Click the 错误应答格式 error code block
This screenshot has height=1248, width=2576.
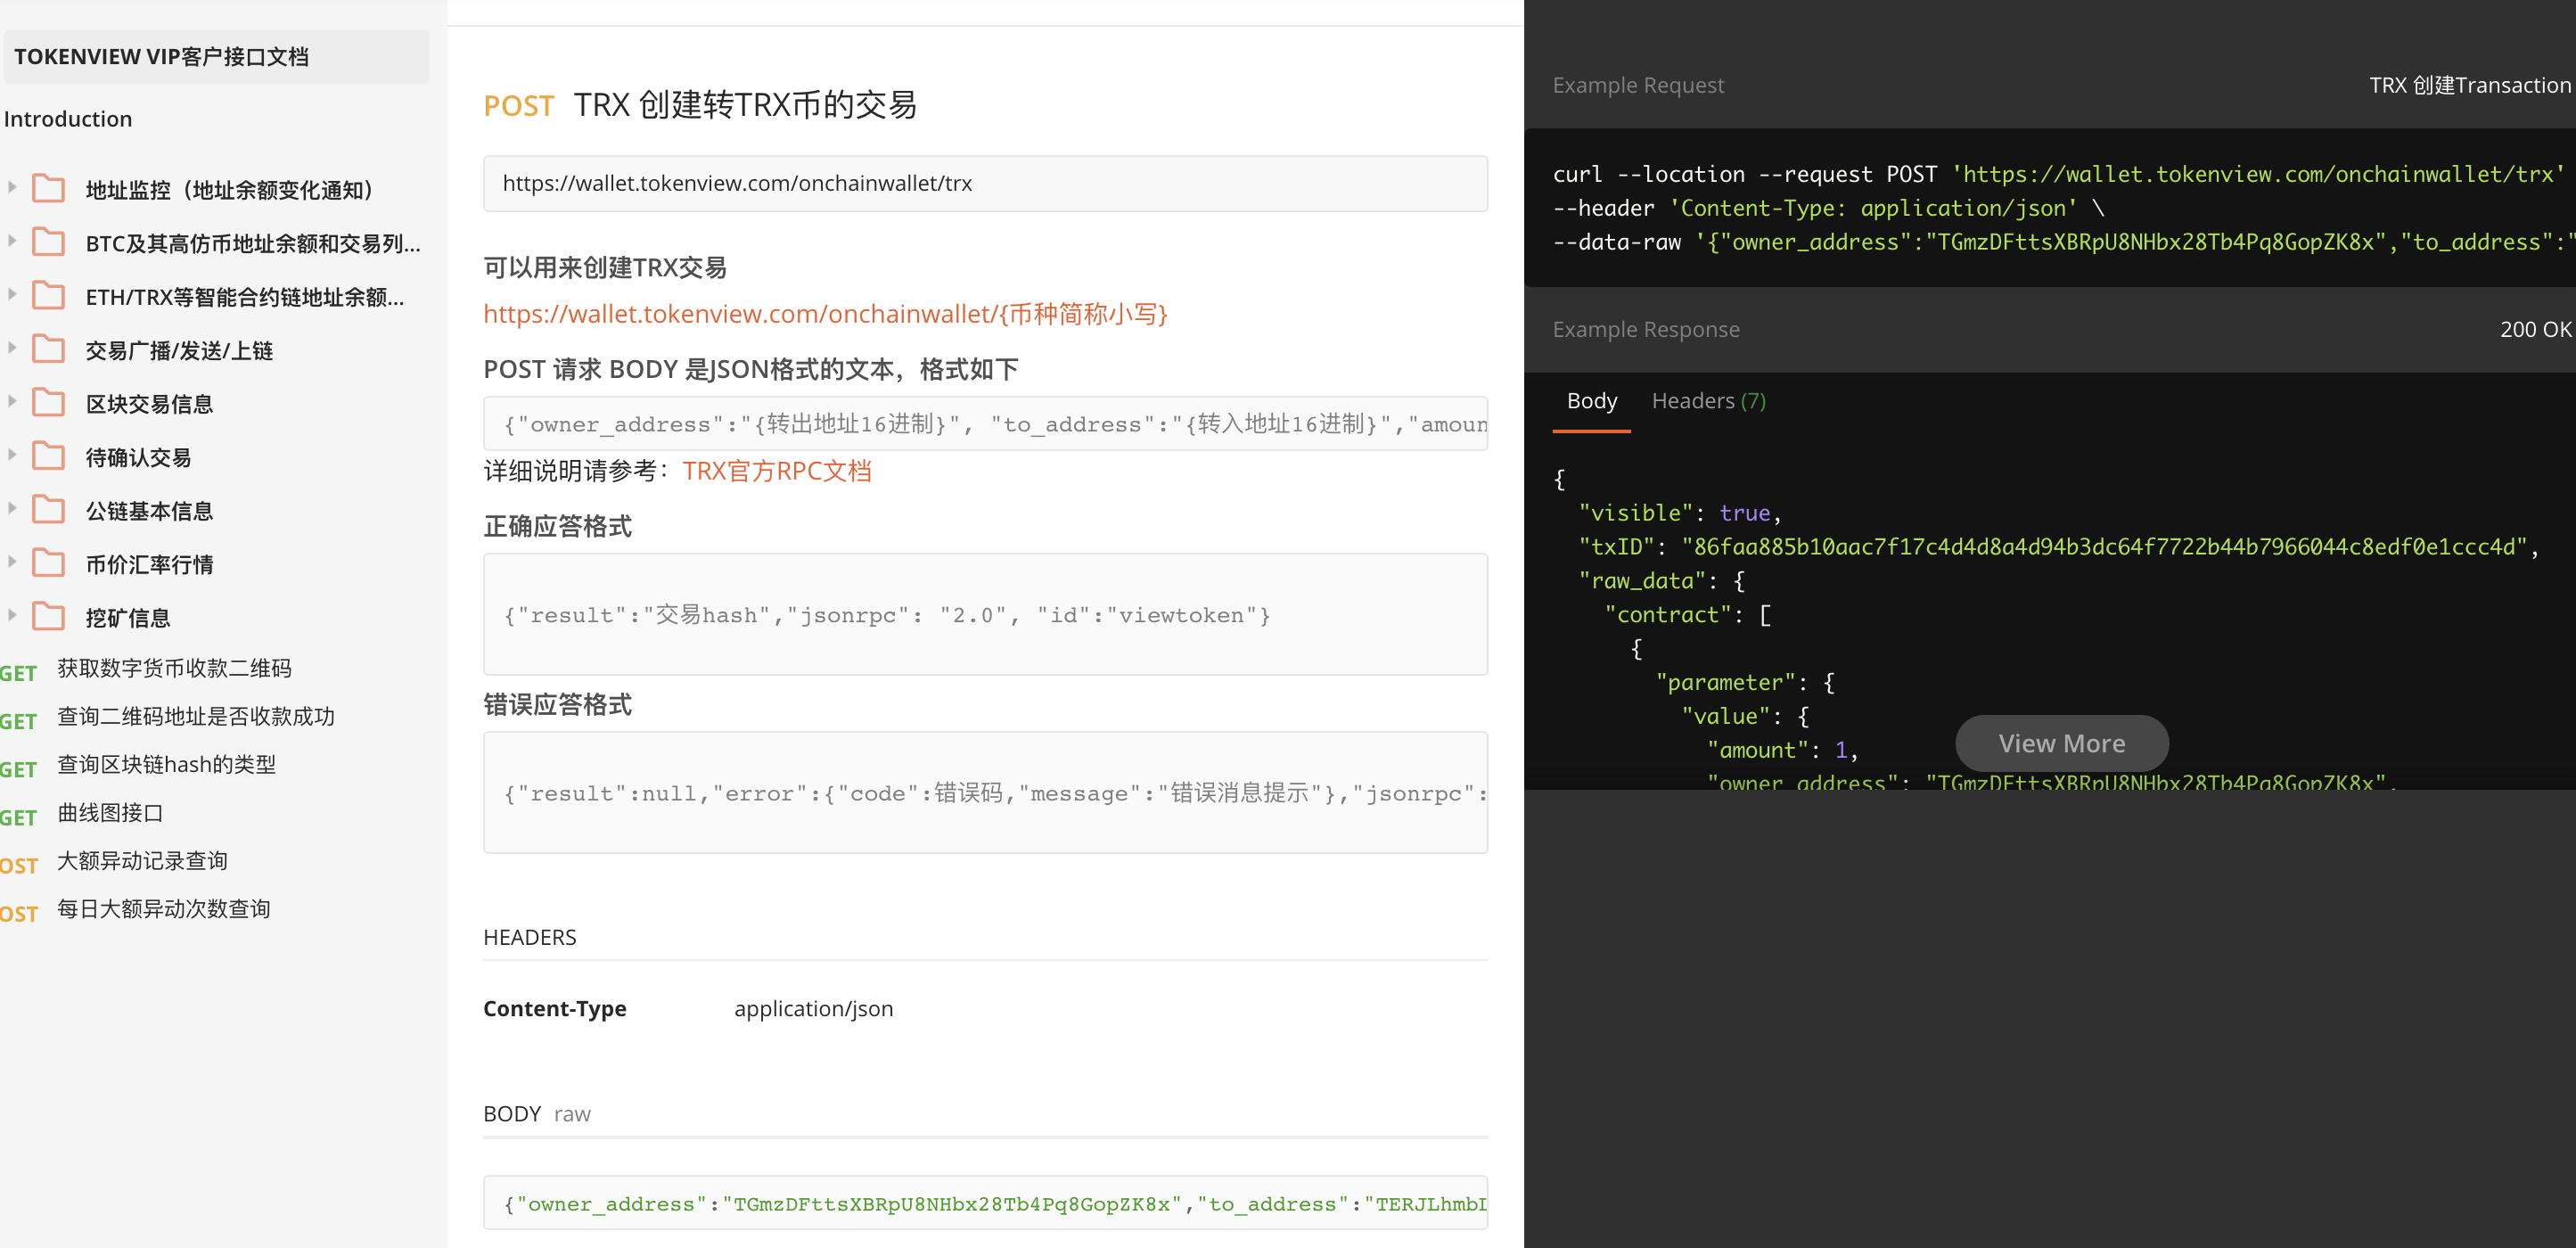[x=985, y=792]
